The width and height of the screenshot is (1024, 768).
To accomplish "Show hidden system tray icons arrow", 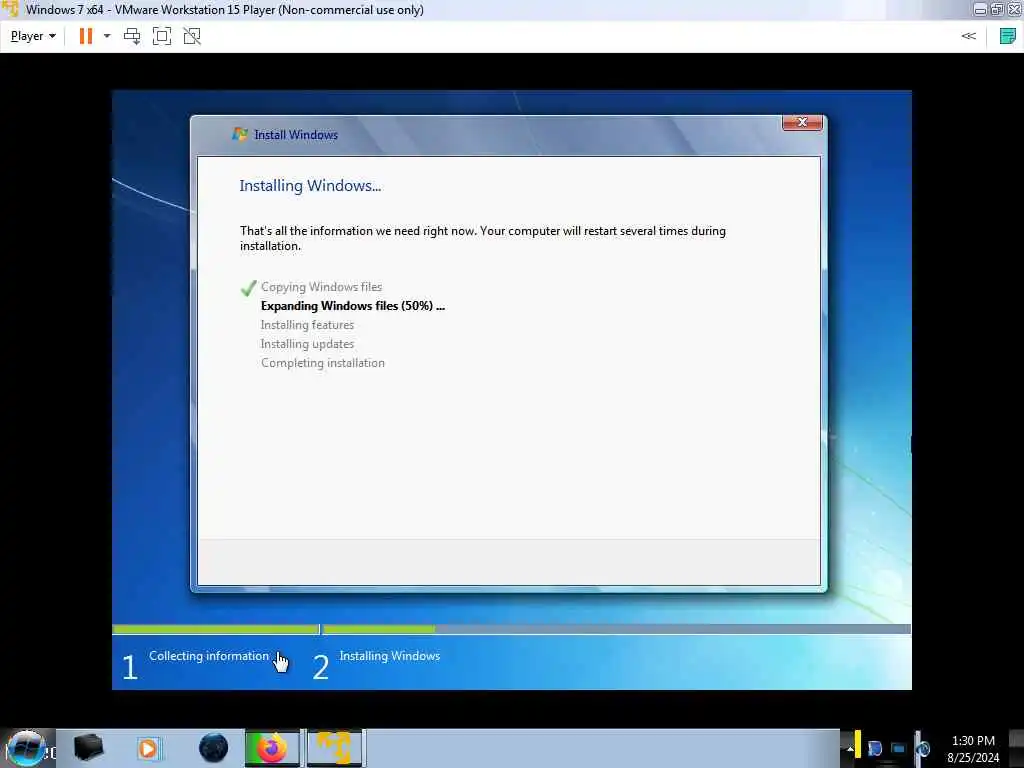I will tap(850, 748).
